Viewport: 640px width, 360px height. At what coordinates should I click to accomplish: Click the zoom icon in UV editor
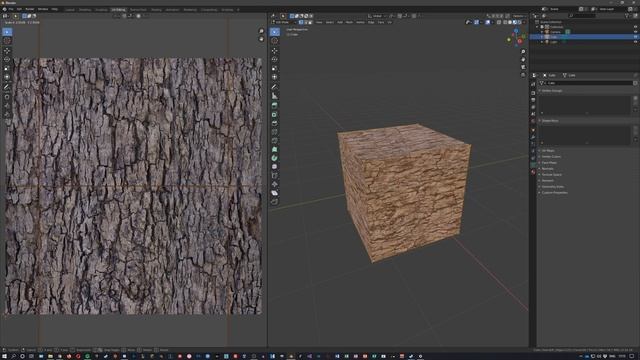(x=261, y=31)
